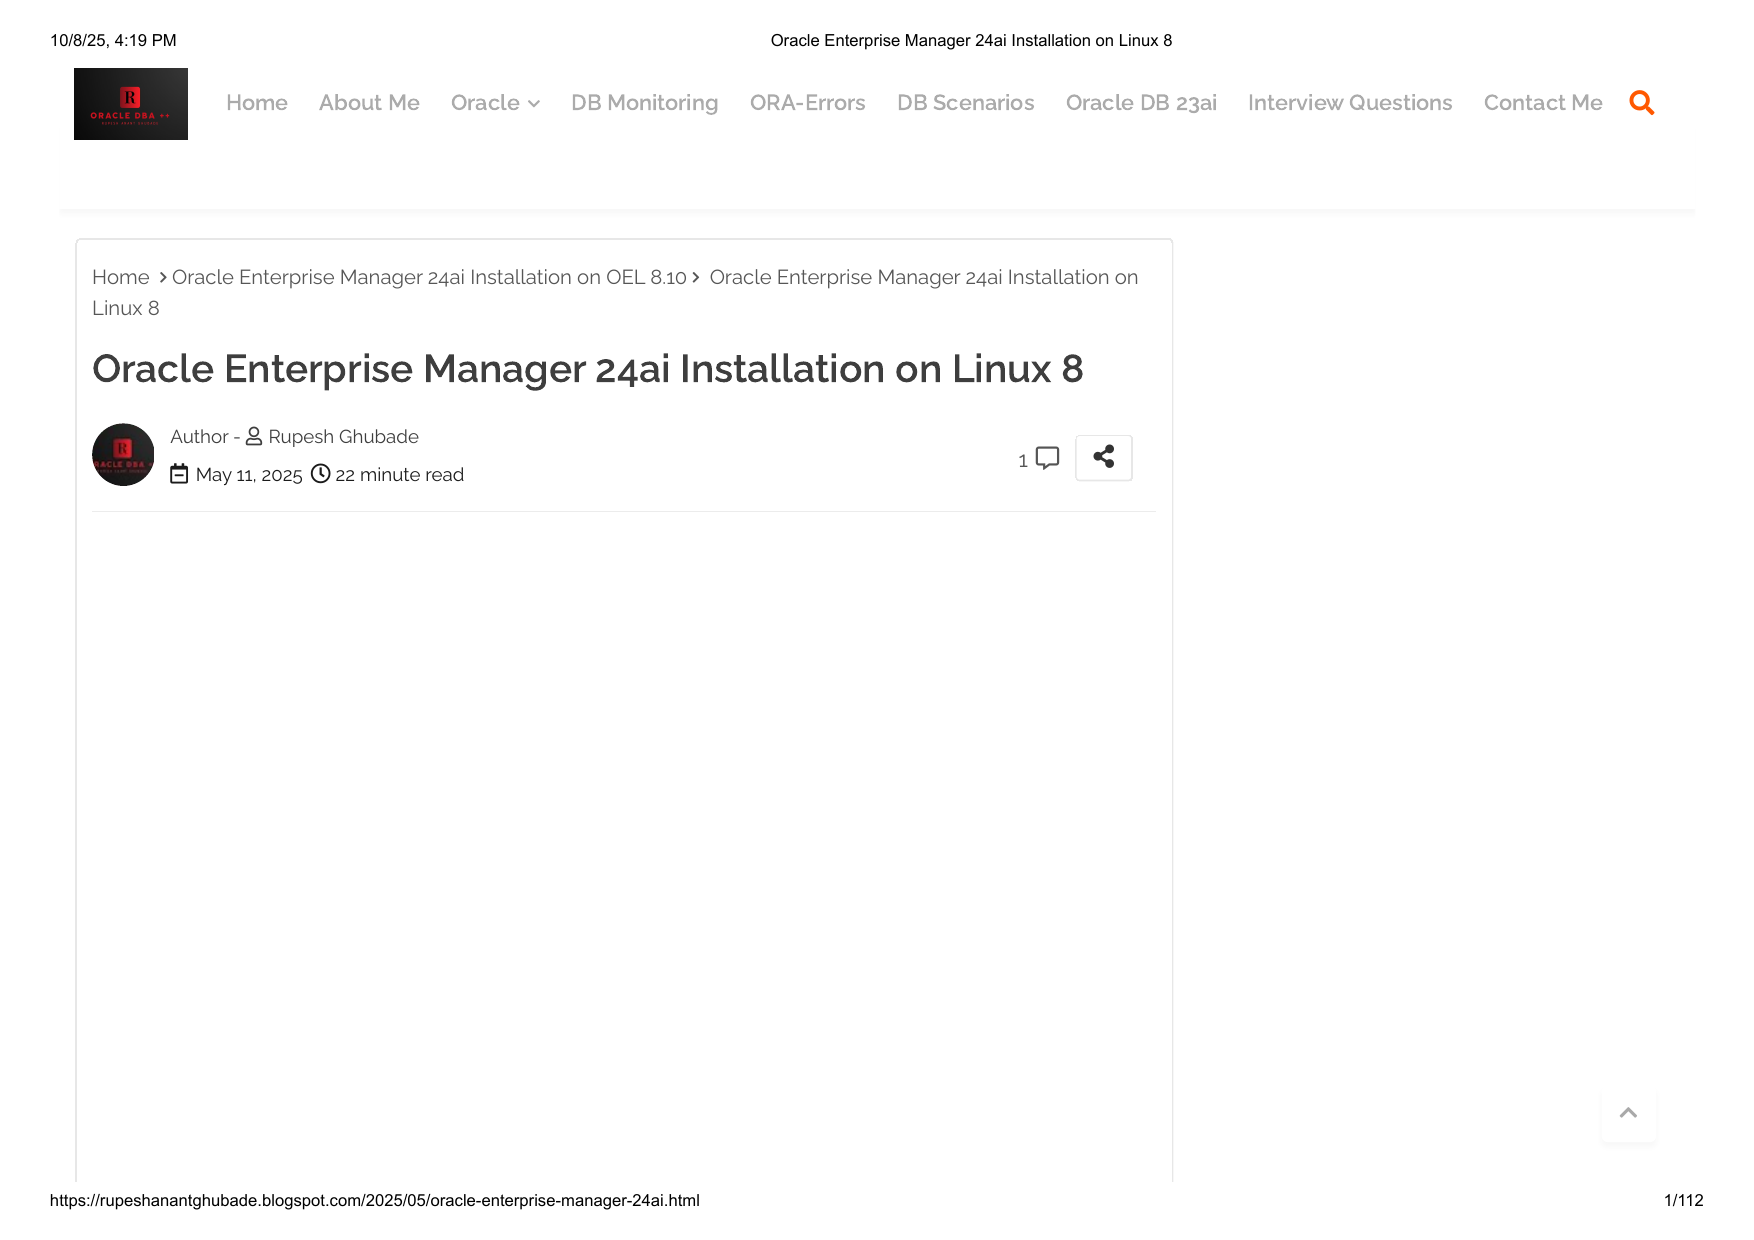Click the Home breadcrumb link
The width and height of the screenshot is (1754, 1240).
(x=121, y=277)
